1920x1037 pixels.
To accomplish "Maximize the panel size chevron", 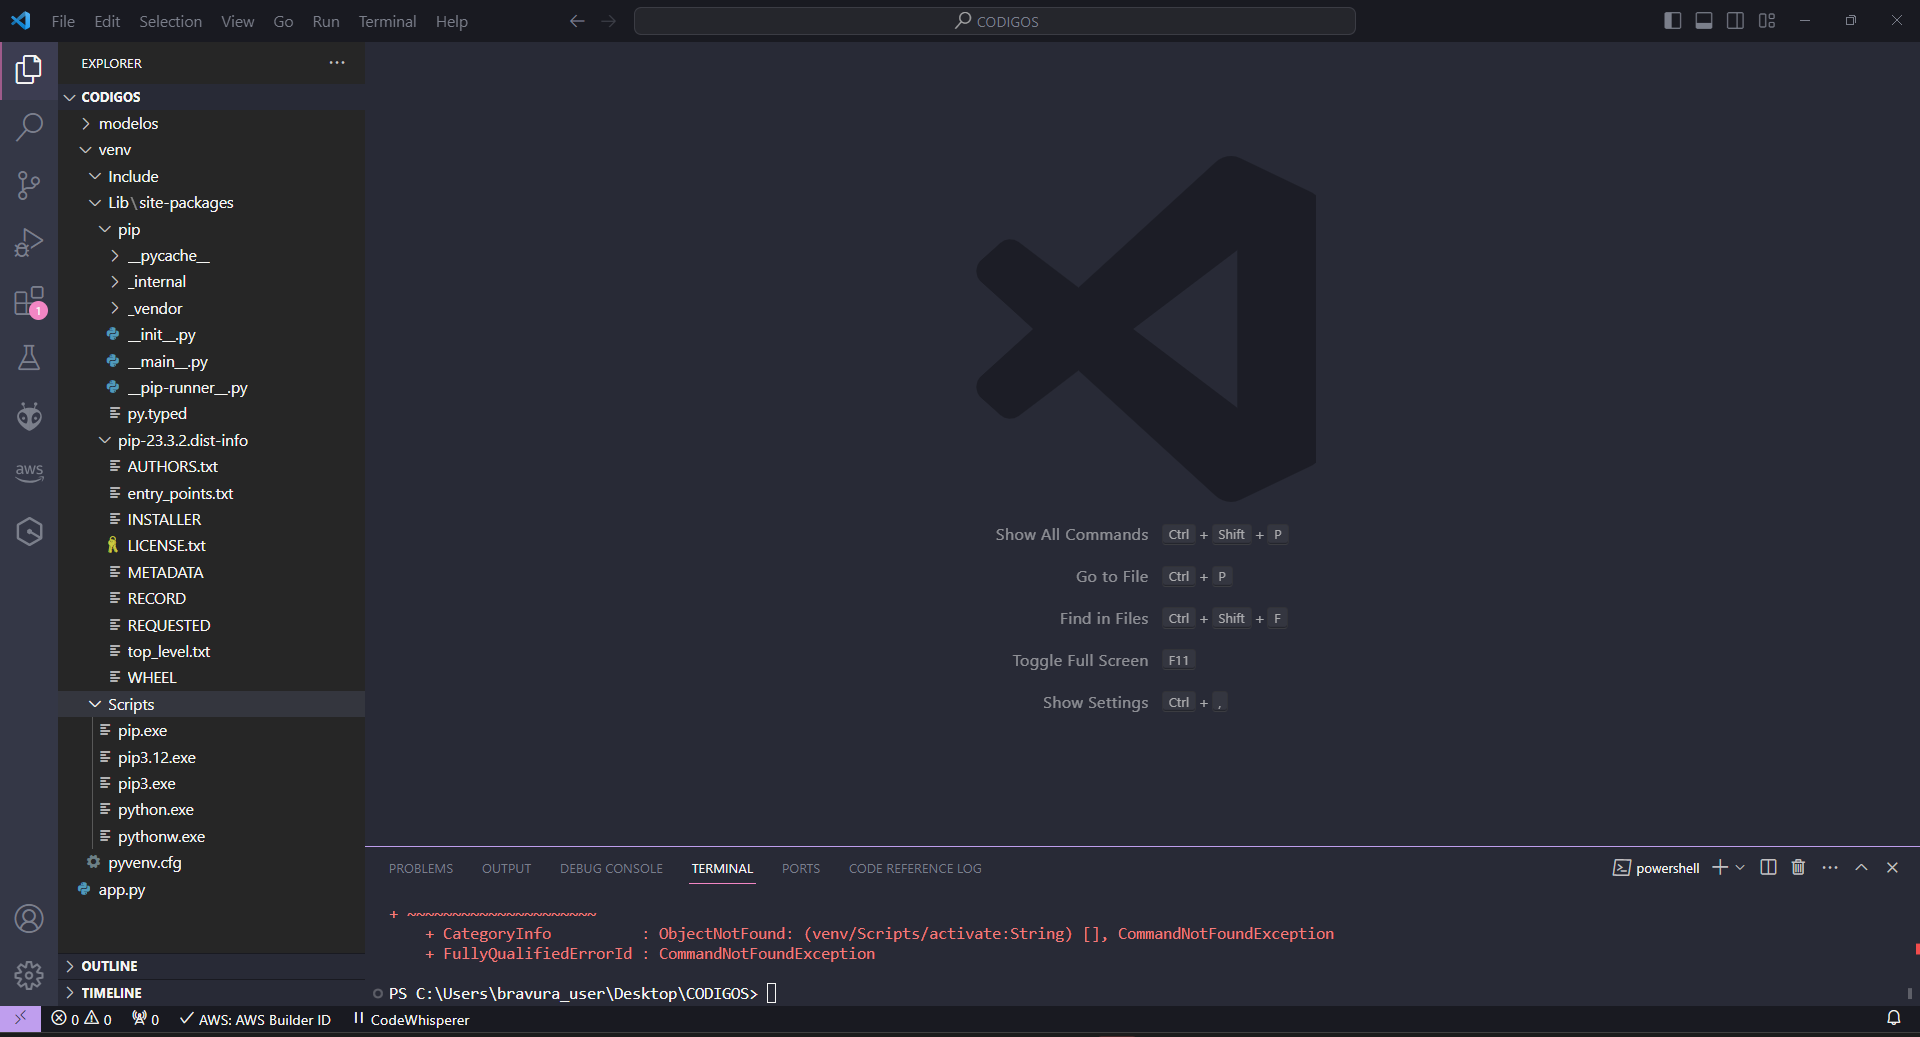I will pyautogui.click(x=1861, y=867).
